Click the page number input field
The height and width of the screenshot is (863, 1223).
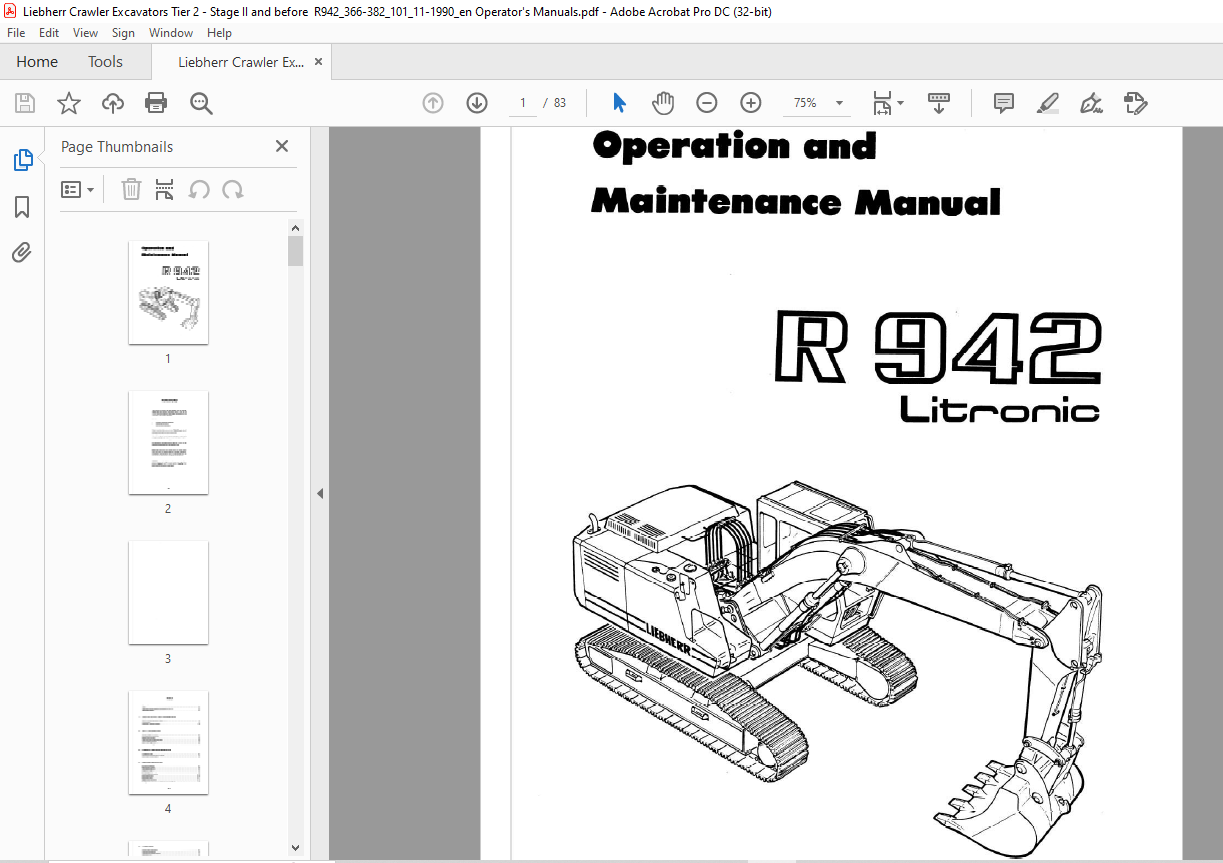click(x=522, y=103)
